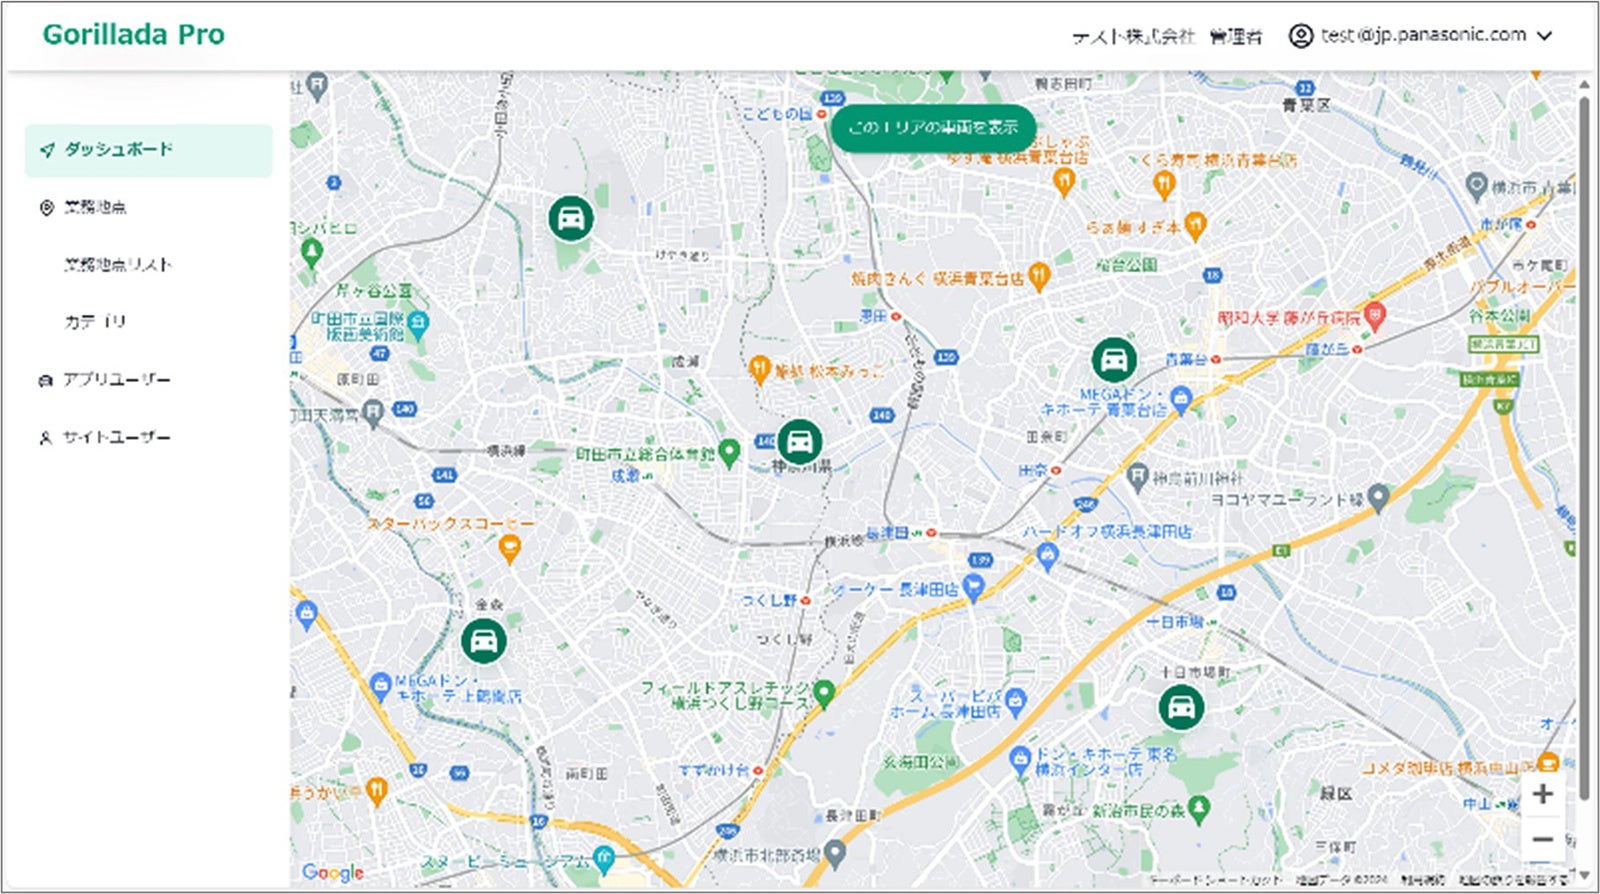Image resolution: width=1600 pixels, height=894 pixels.
Task: Click the すずかけ台 station label
Action: click(714, 770)
